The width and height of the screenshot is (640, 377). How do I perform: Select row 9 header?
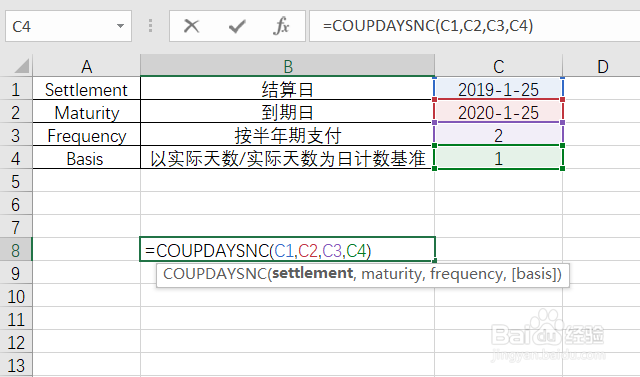(16, 273)
